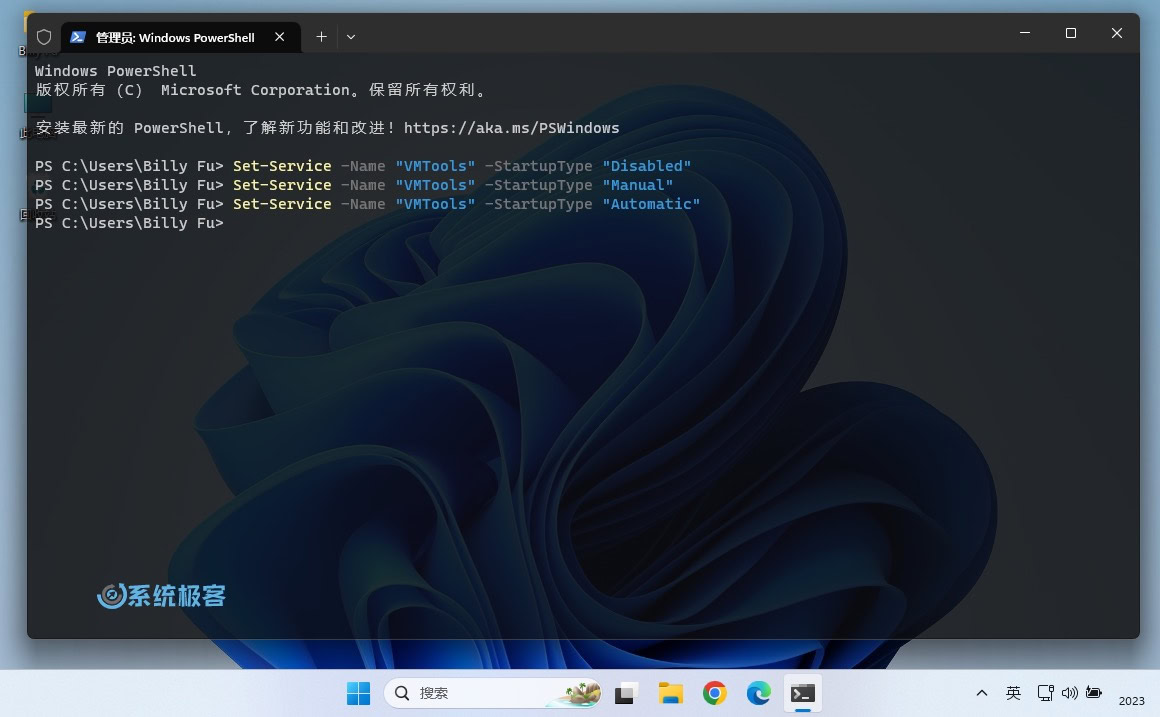The width and height of the screenshot is (1160, 717).
Task: Select the 管理员: Windows PowerShell tab
Action: (181, 37)
